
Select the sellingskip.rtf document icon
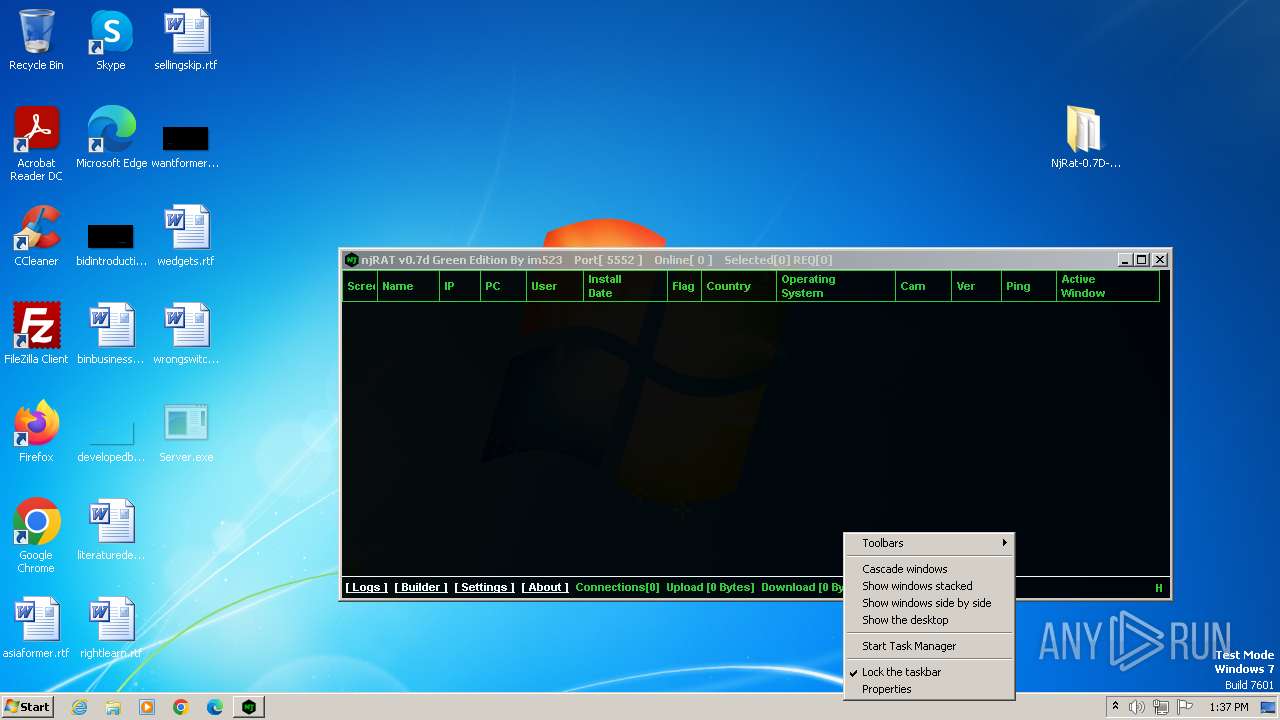click(x=186, y=40)
